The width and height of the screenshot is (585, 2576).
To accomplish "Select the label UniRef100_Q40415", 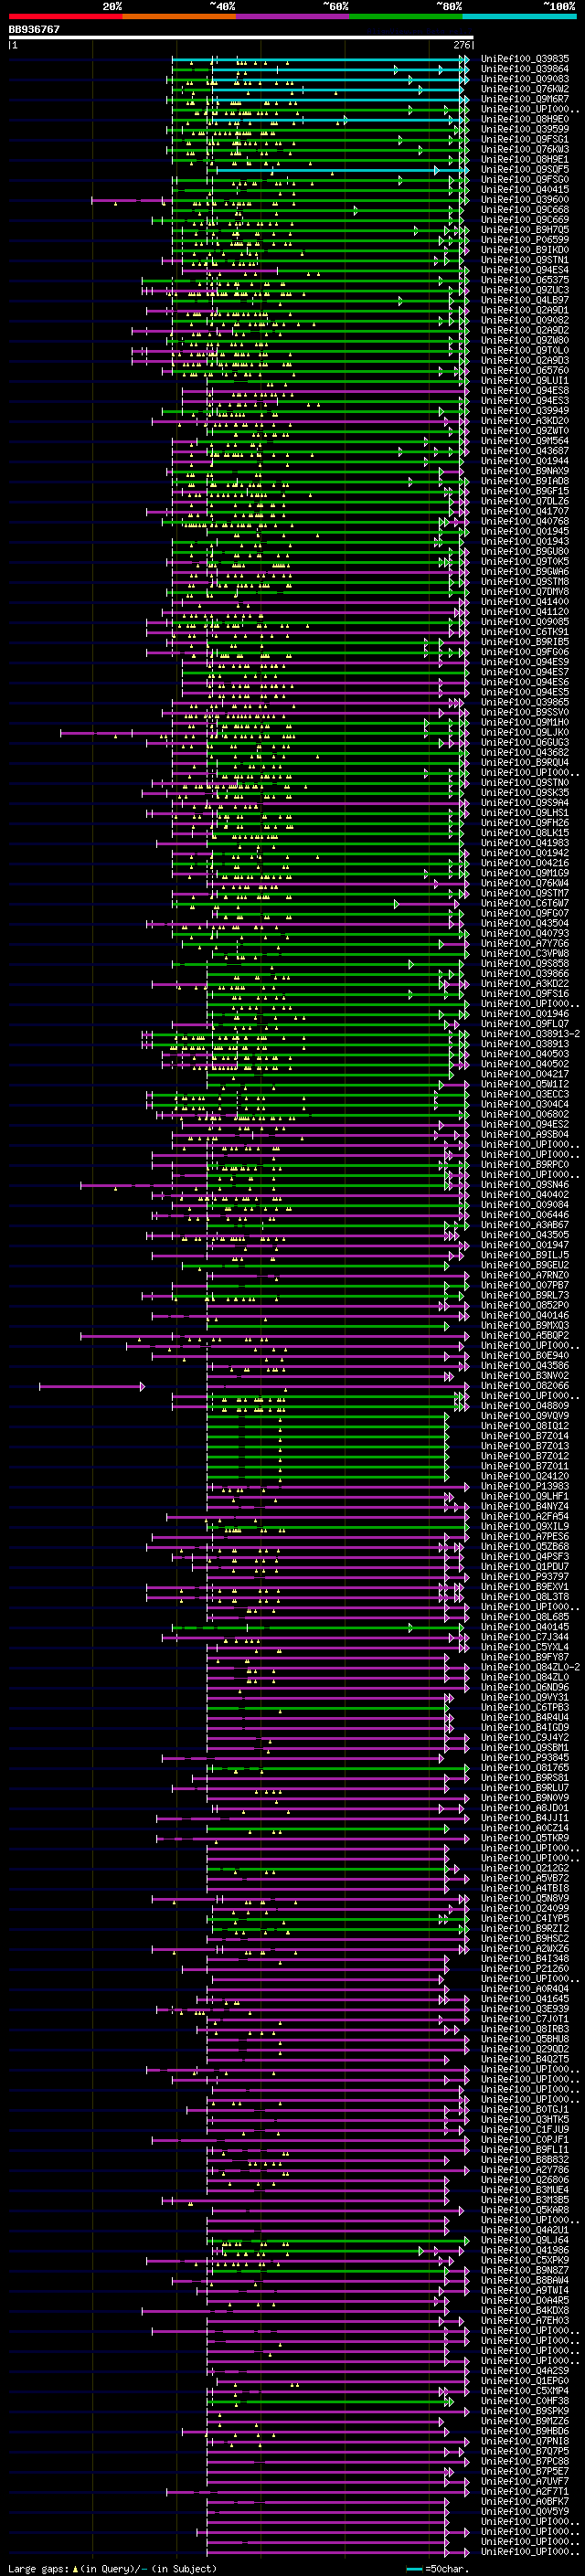I will pos(525,189).
